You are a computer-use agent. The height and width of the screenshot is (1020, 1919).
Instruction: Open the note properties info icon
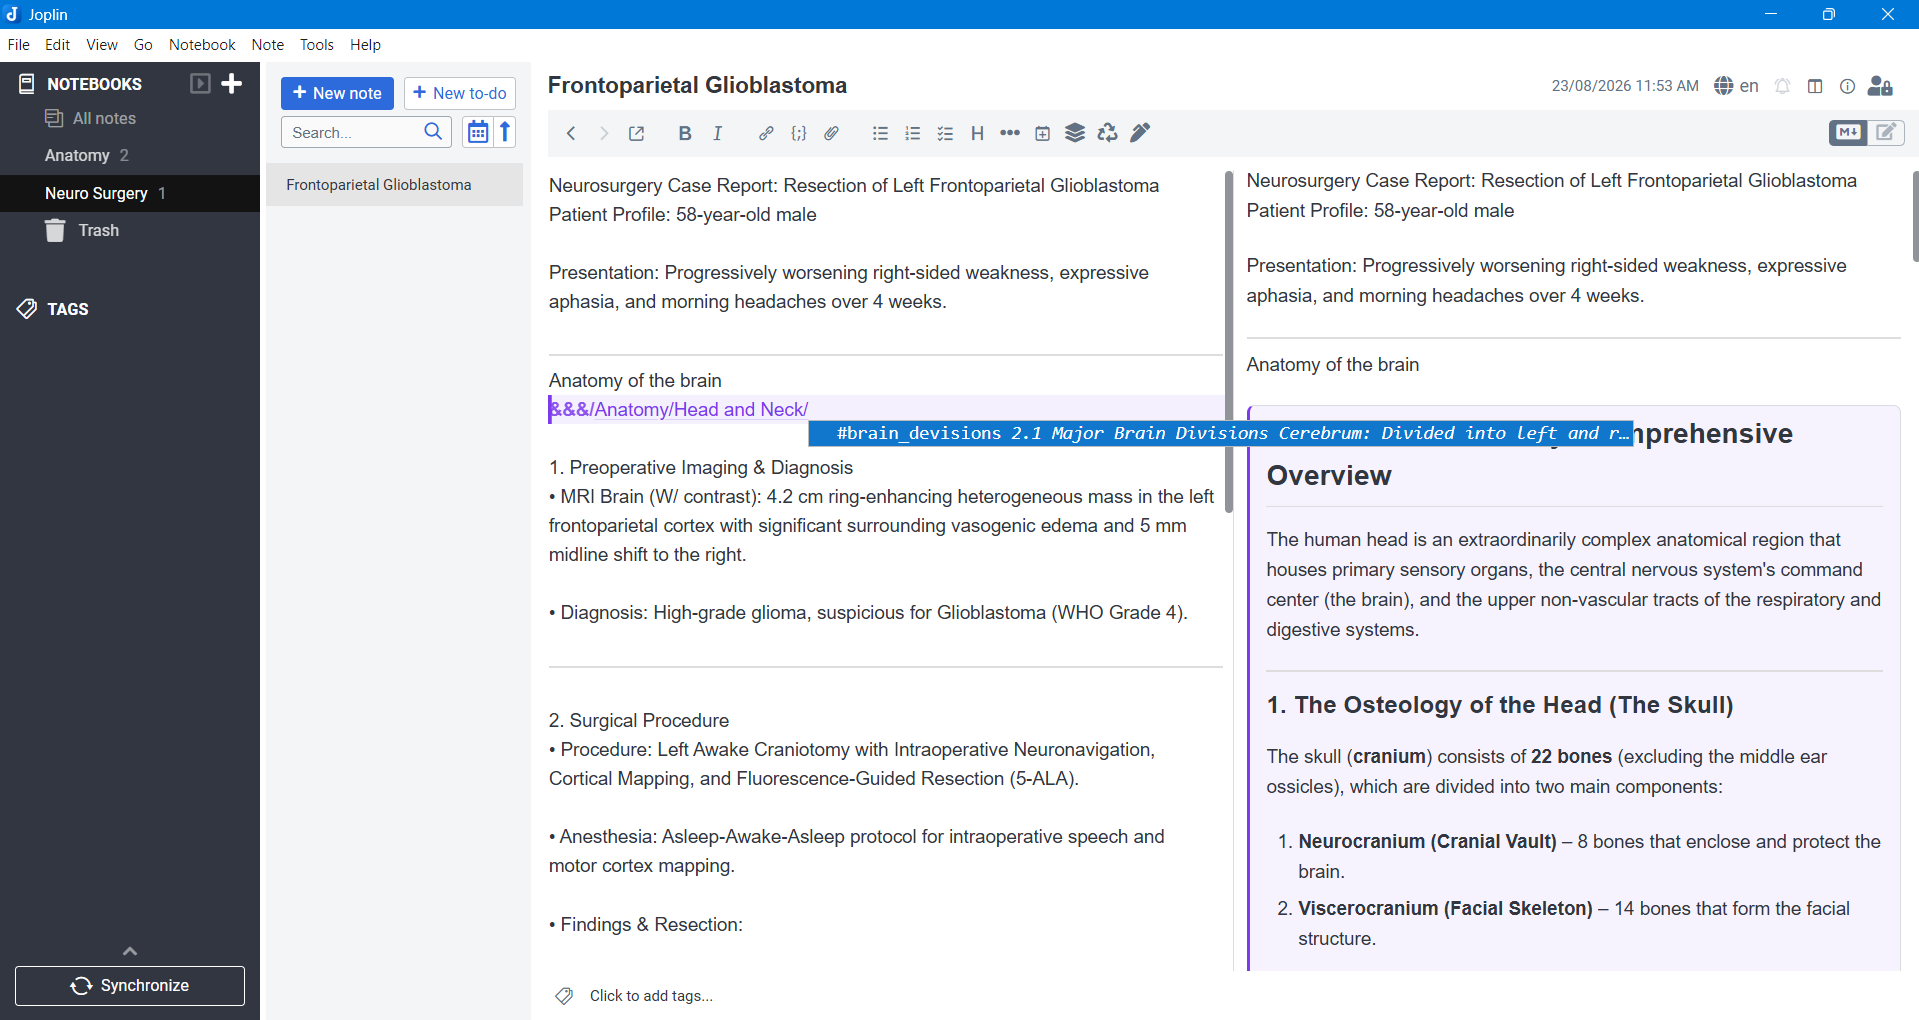pyautogui.click(x=1848, y=86)
